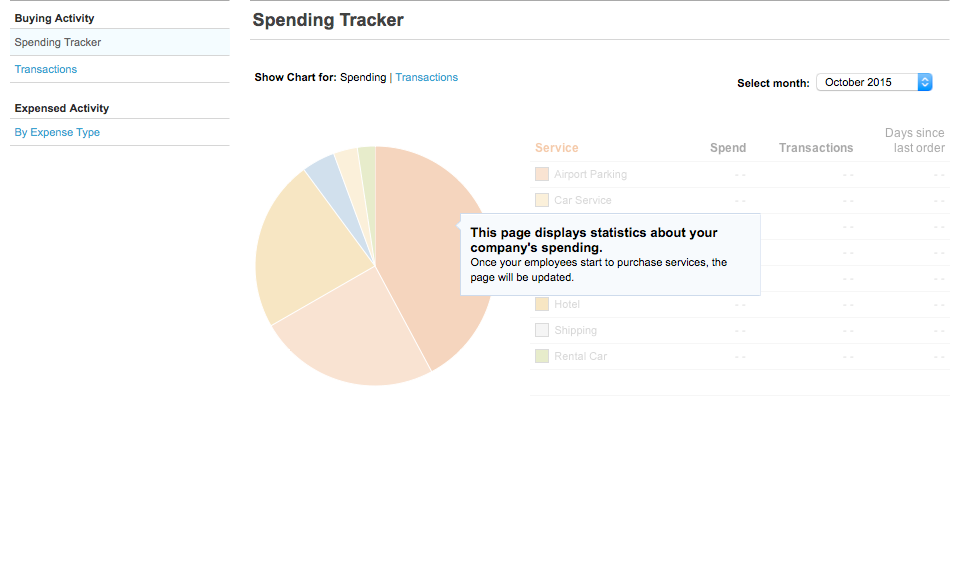Select Spending Tracker in the sidebar

58,42
